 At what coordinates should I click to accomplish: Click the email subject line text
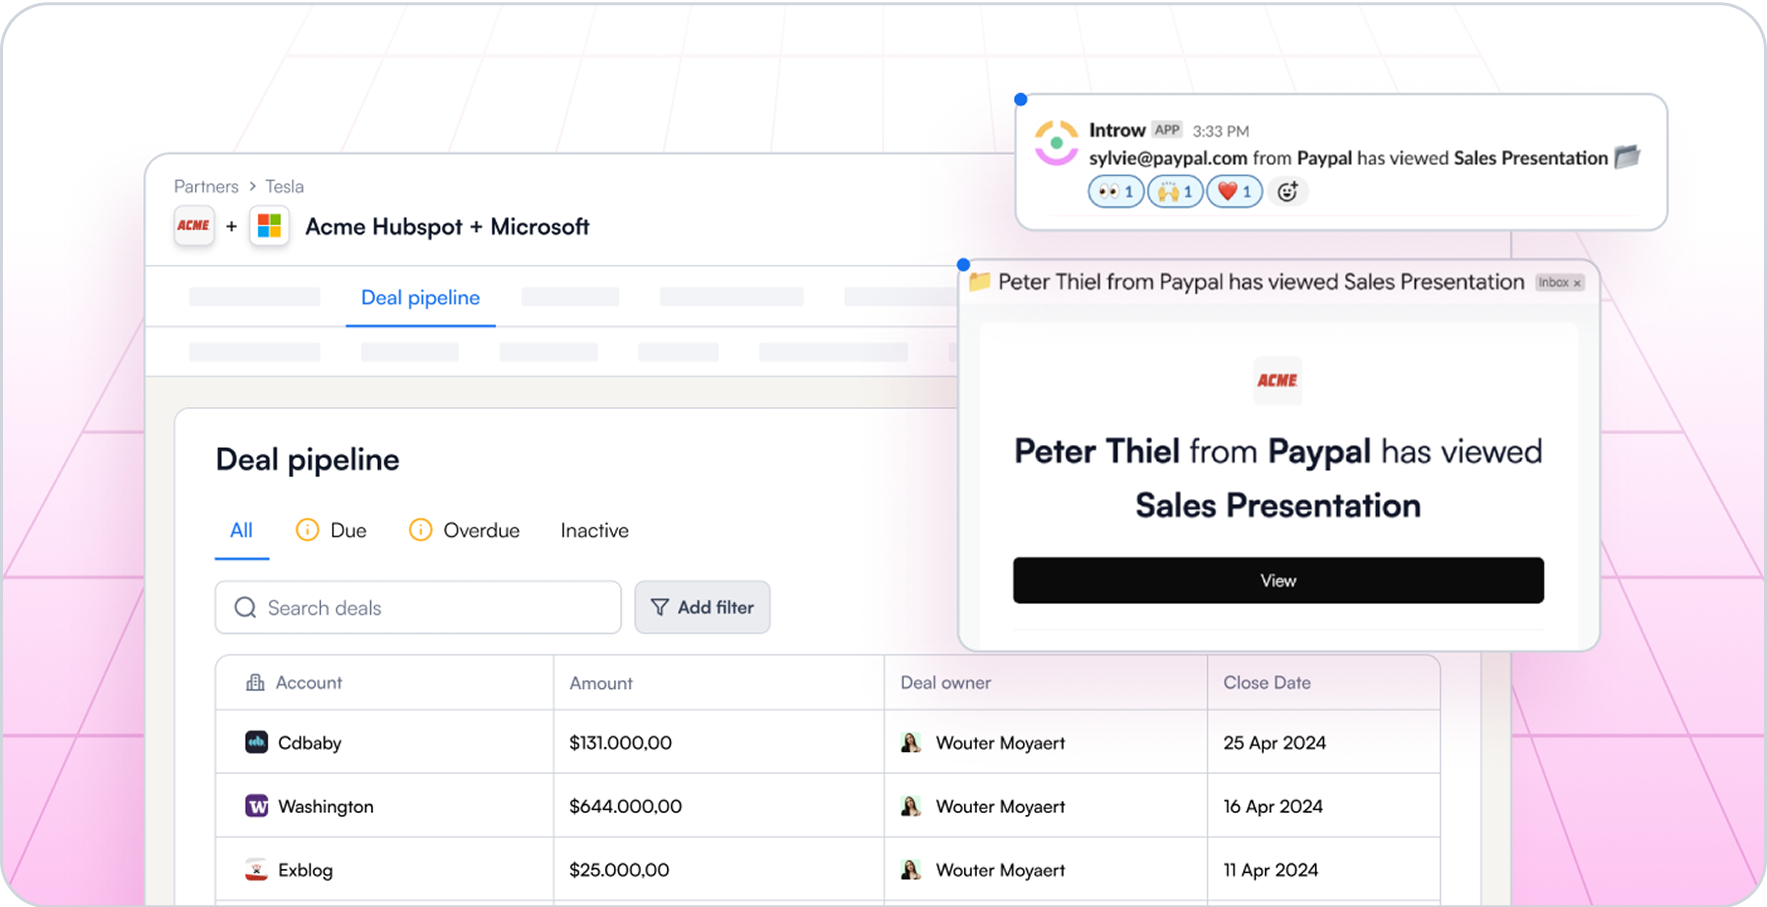point(1261,282)
